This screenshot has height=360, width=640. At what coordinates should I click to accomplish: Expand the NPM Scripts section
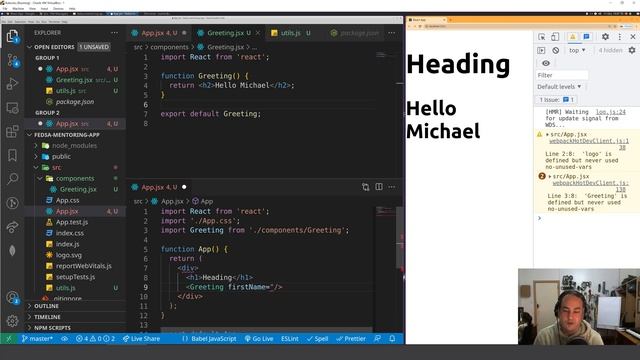point(52,328)
